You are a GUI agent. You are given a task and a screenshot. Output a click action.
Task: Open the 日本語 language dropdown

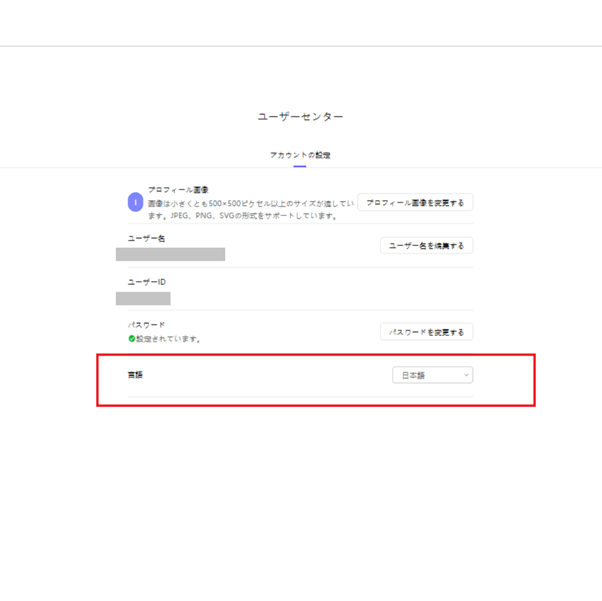tap(432, 375)
